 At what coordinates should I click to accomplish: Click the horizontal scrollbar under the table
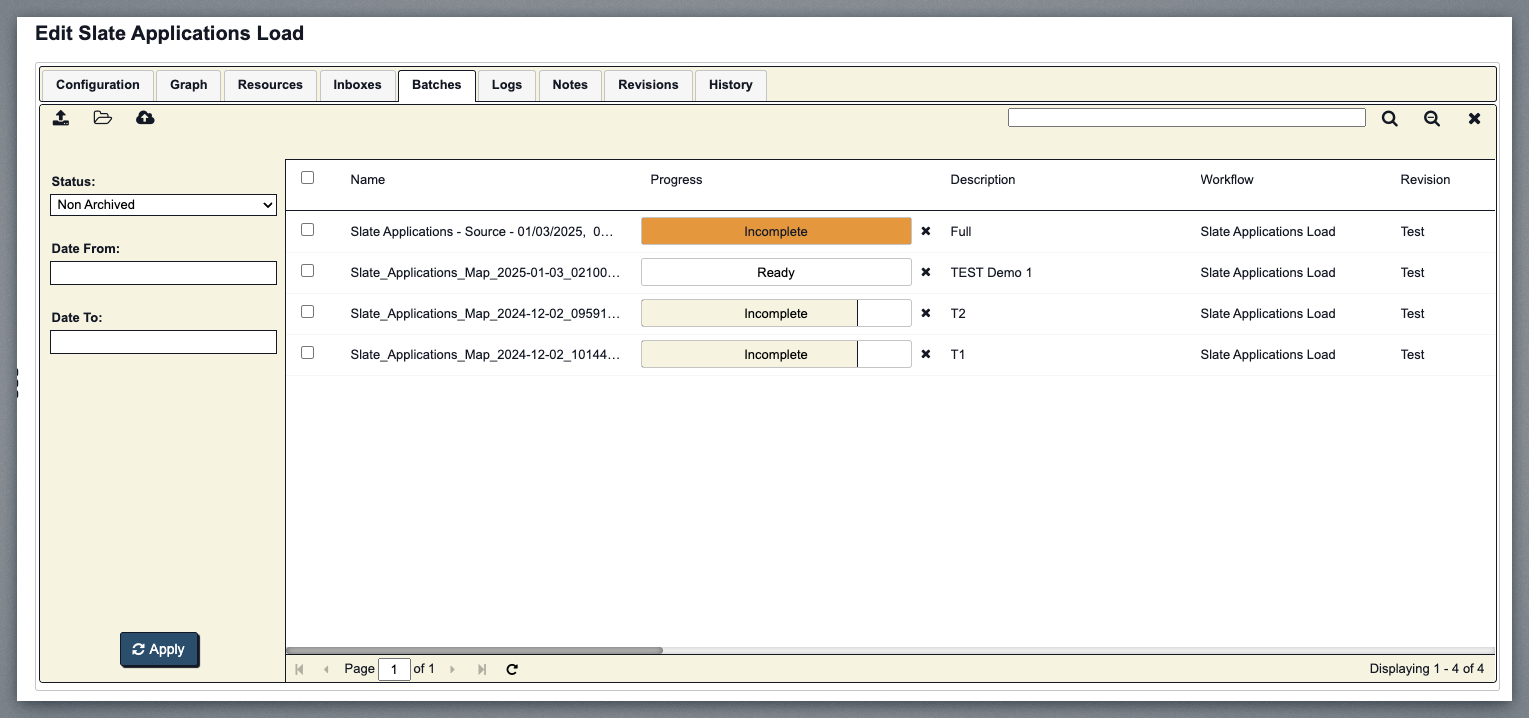(x=475, y=650)
